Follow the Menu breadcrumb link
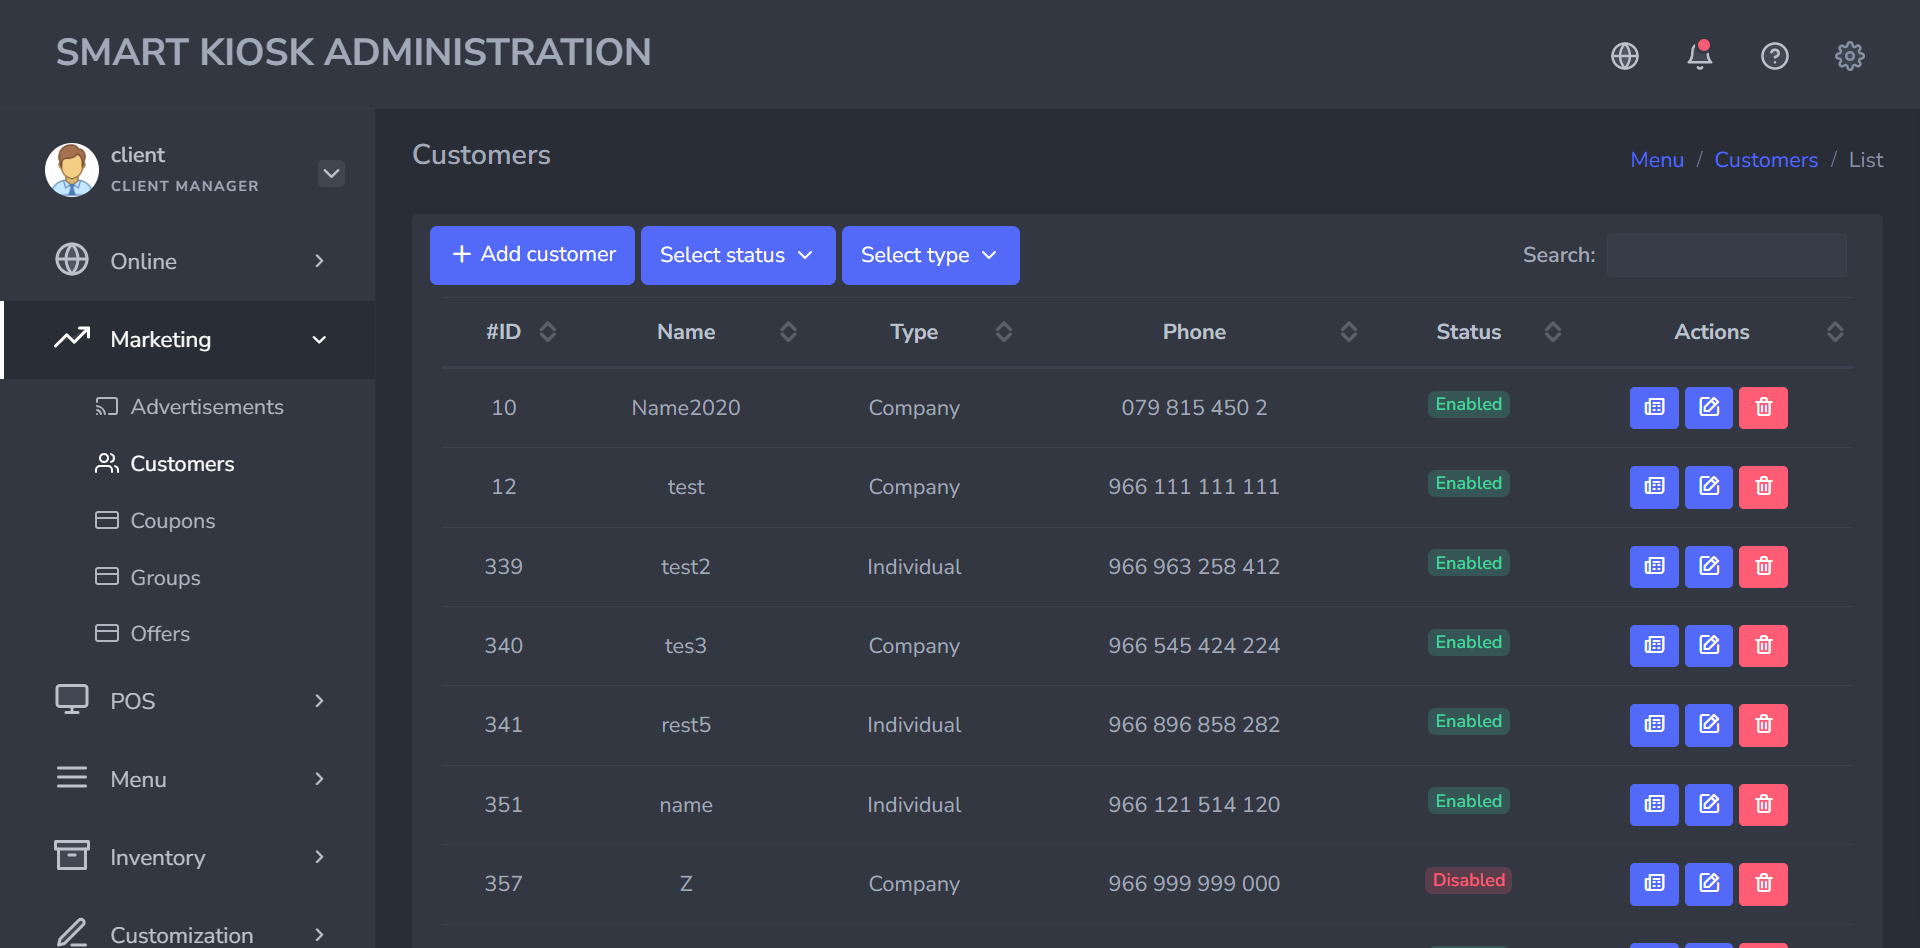Viewport: 1920px width, 948px height. point(1657,160)
